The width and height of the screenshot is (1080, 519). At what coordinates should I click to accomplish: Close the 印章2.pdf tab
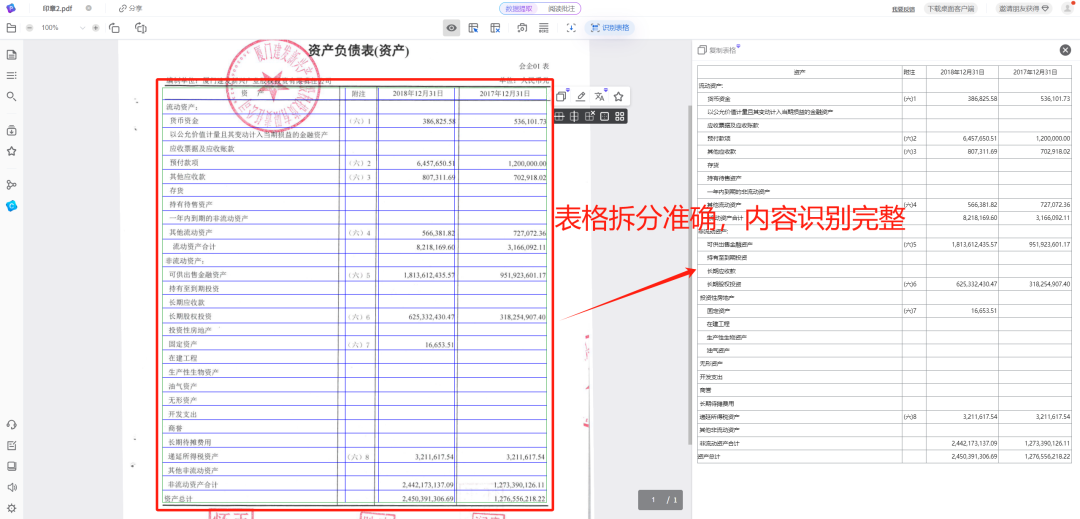(x=89, y=8)
